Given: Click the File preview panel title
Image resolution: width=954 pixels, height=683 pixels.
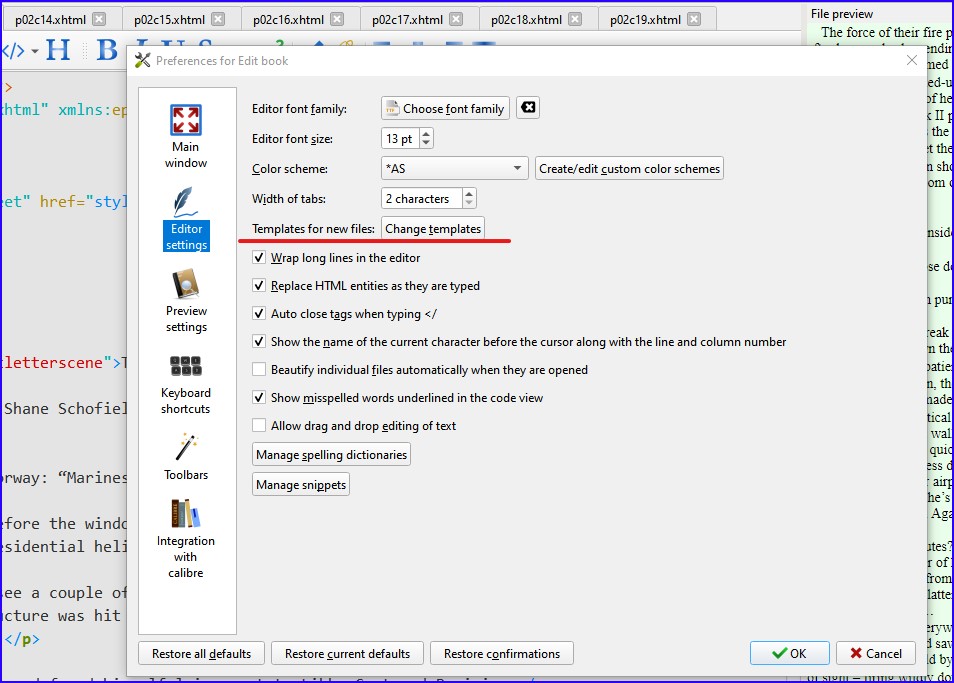Looking at the screenshot, I should click(841, 13).
